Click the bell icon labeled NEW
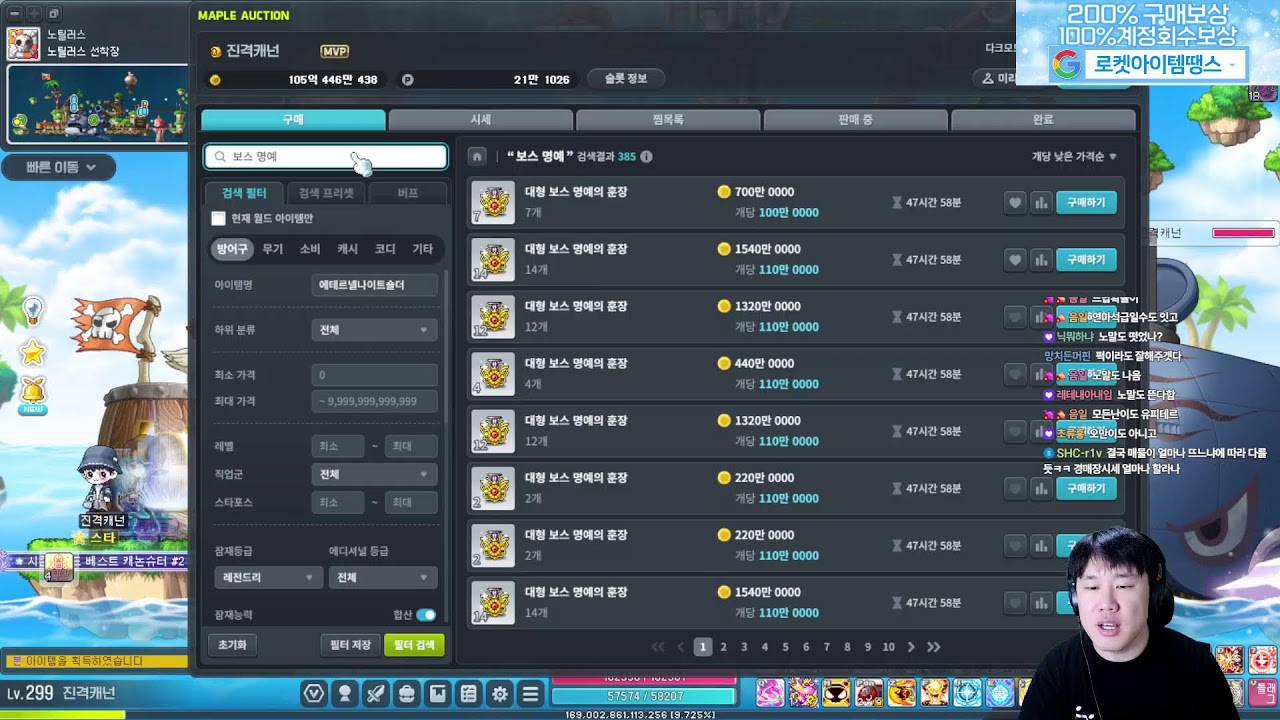Image resolution: width=1280 pixels, height=720 pixels. [33, 396]
